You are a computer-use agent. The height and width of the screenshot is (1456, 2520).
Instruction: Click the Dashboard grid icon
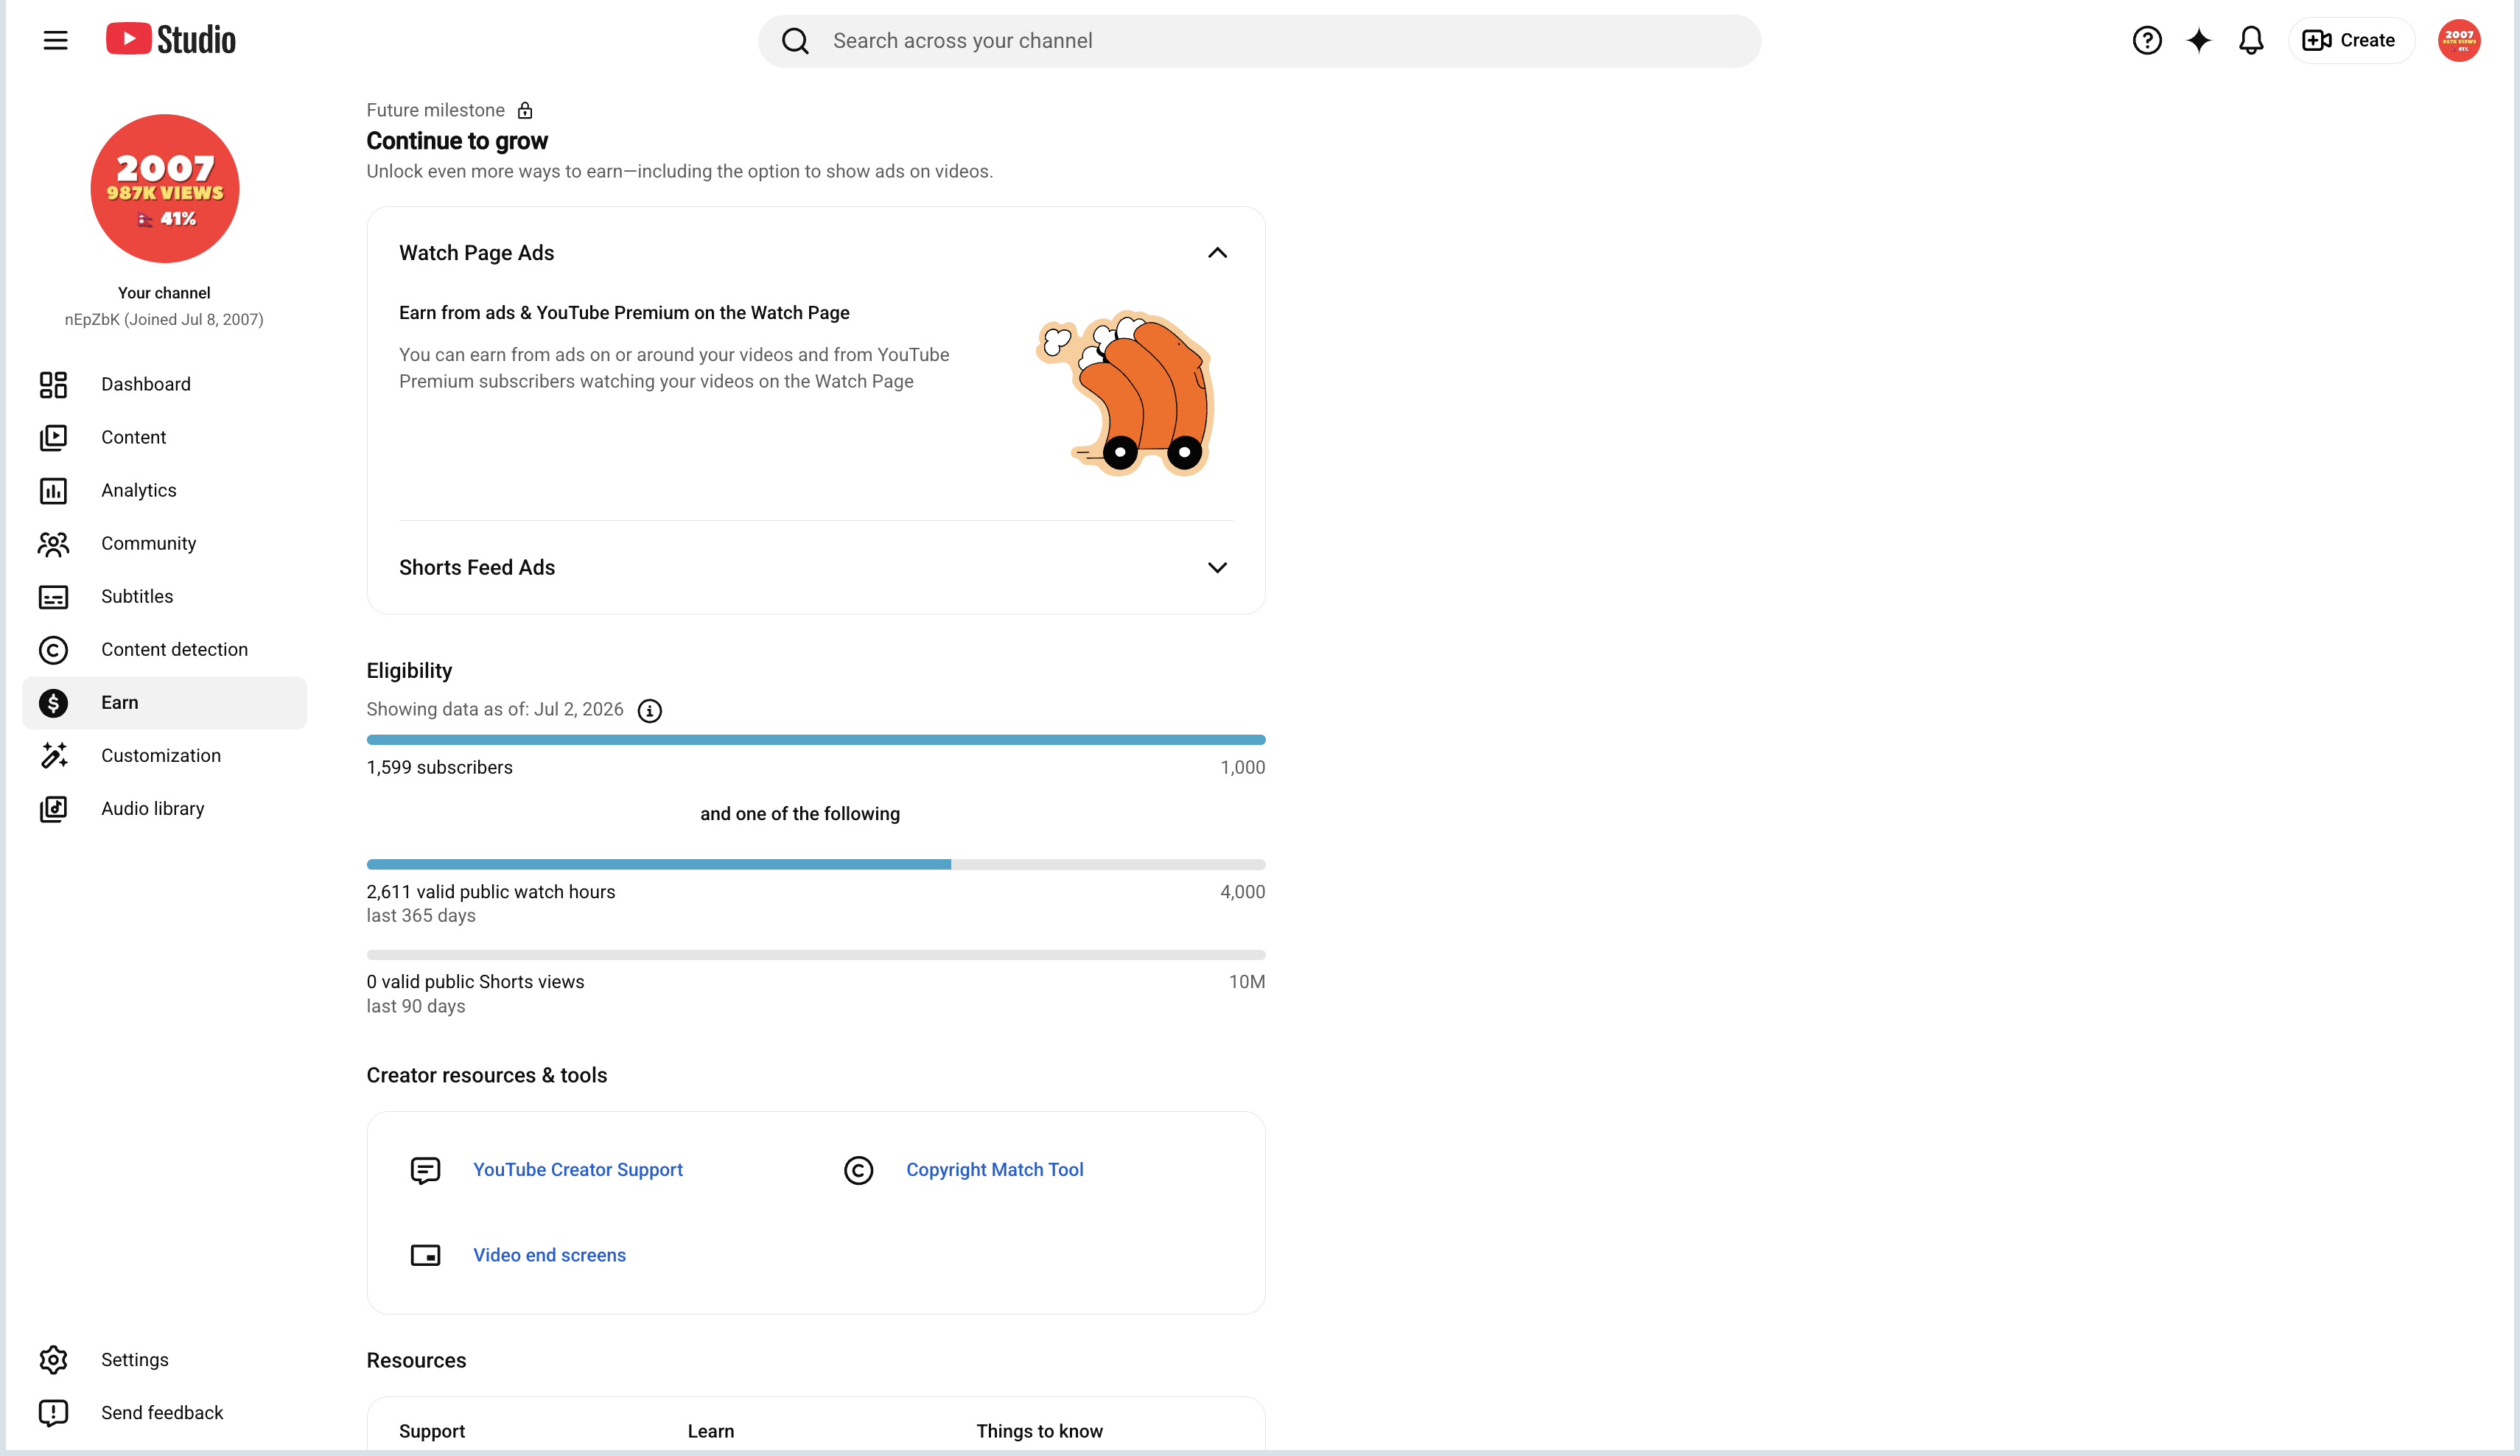coord(53,384)
